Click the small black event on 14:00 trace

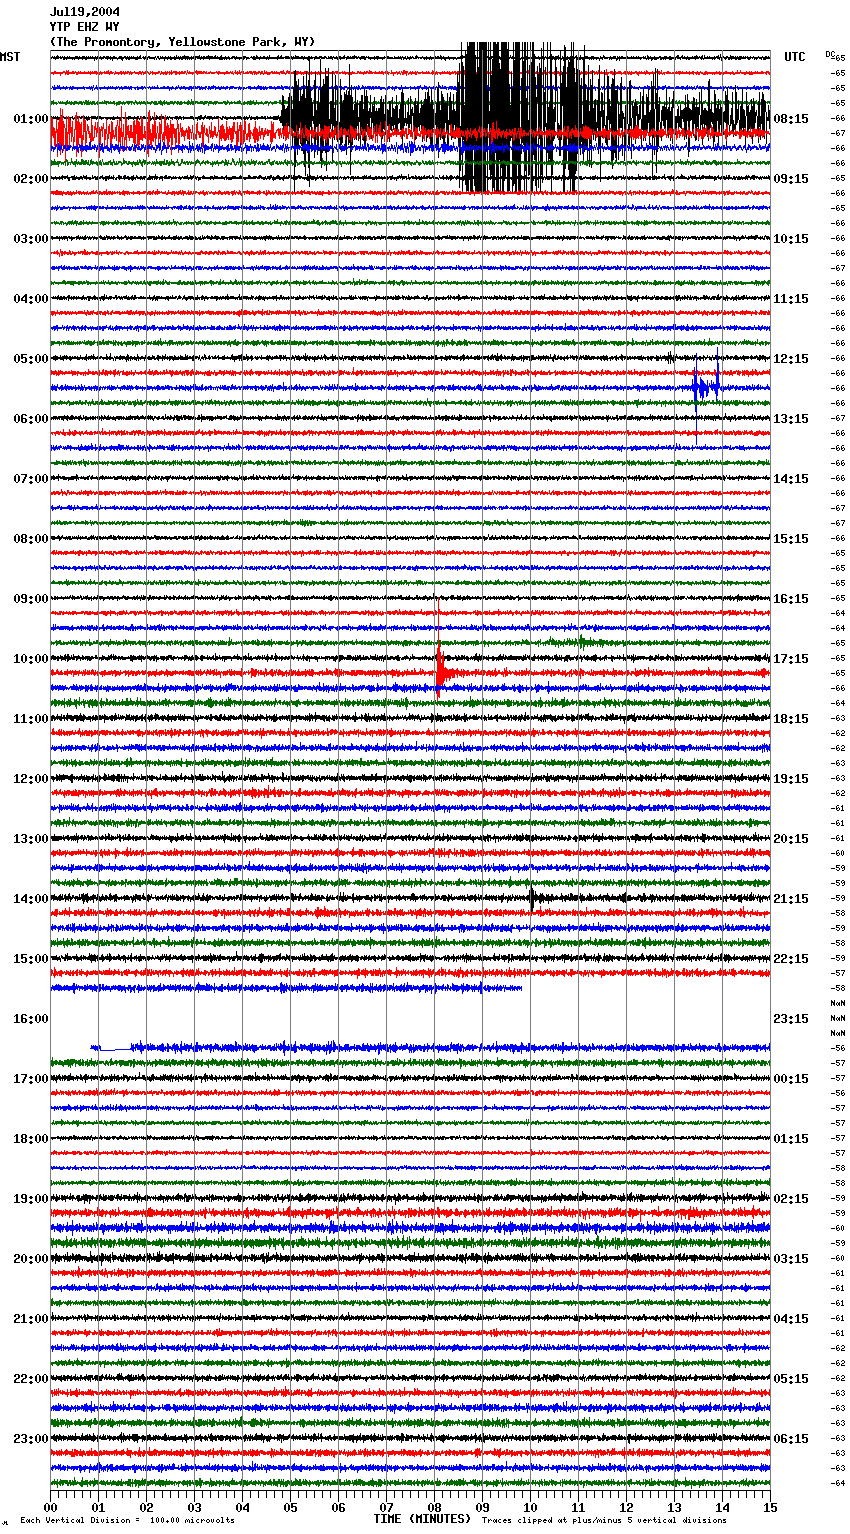(535, 898)
